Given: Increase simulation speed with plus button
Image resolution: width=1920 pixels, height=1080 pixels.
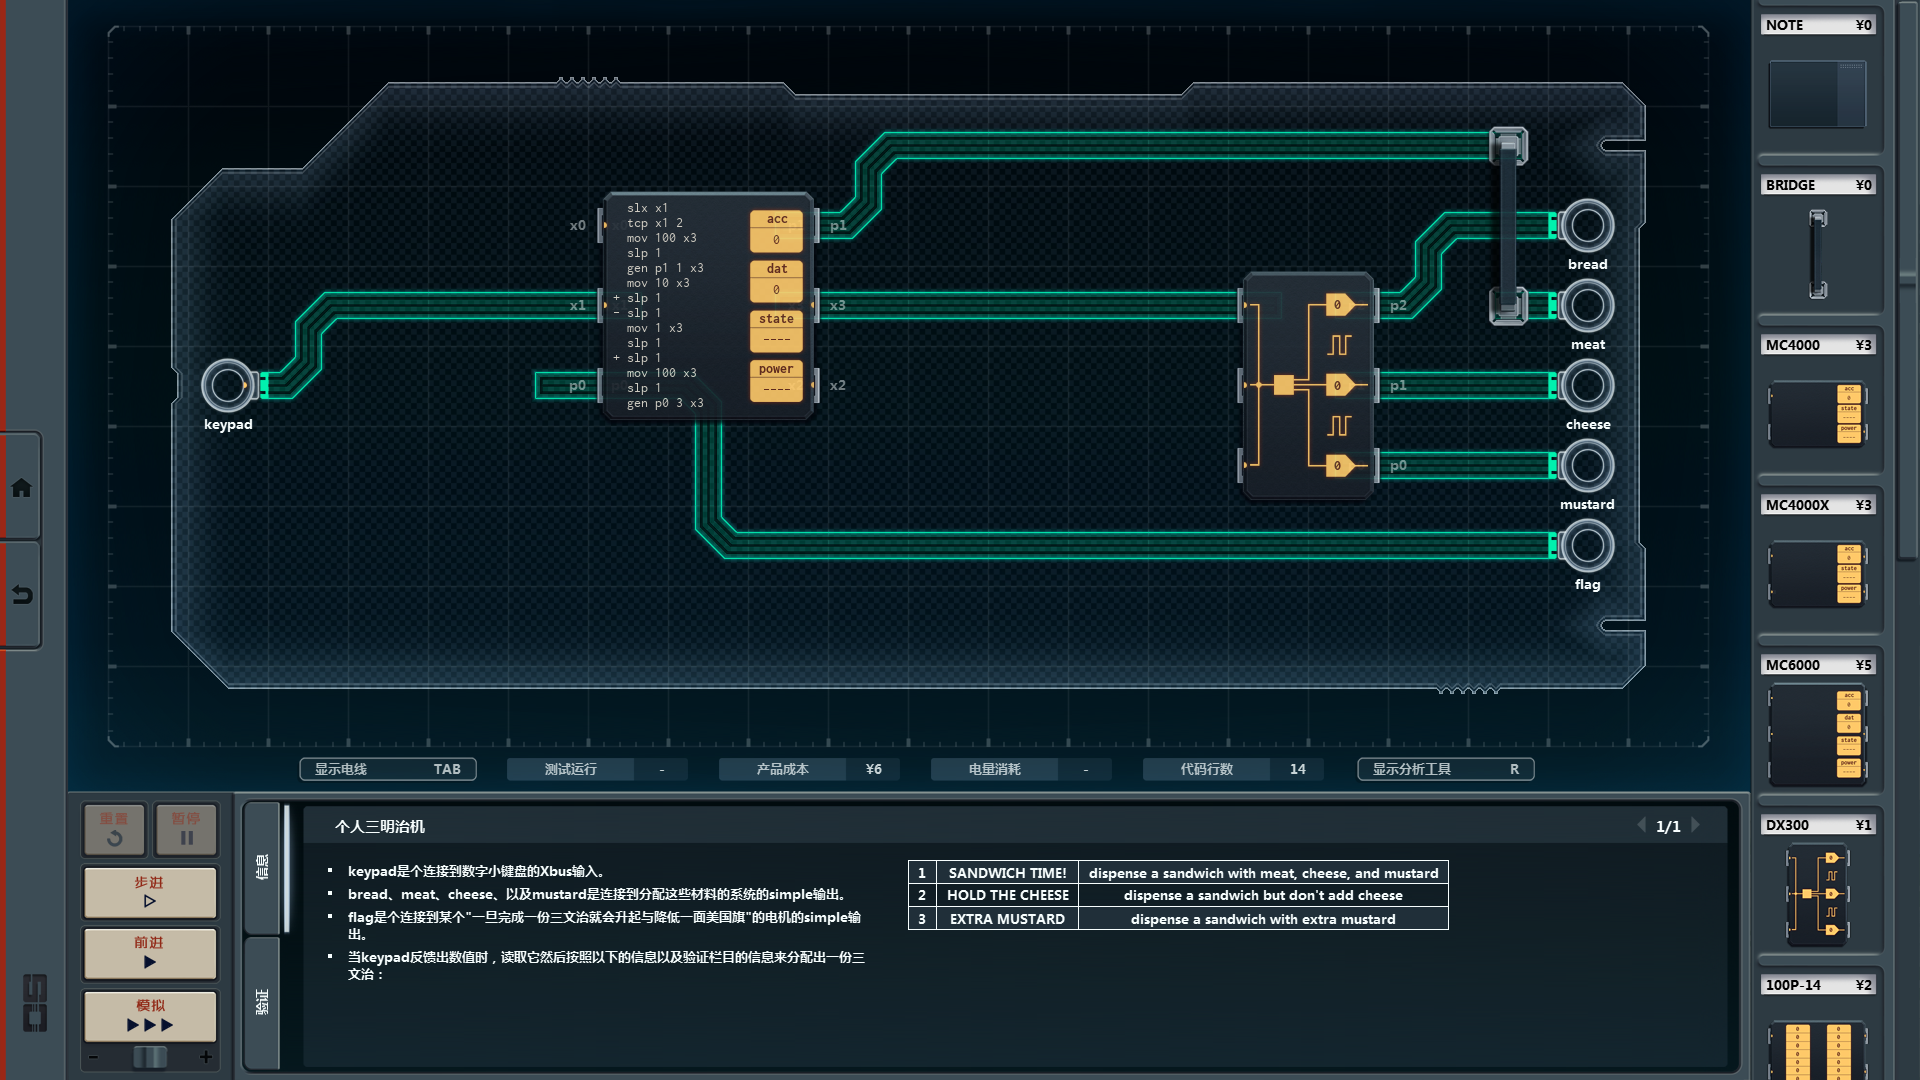Looking at the screenshot, I should [206, 1057].
